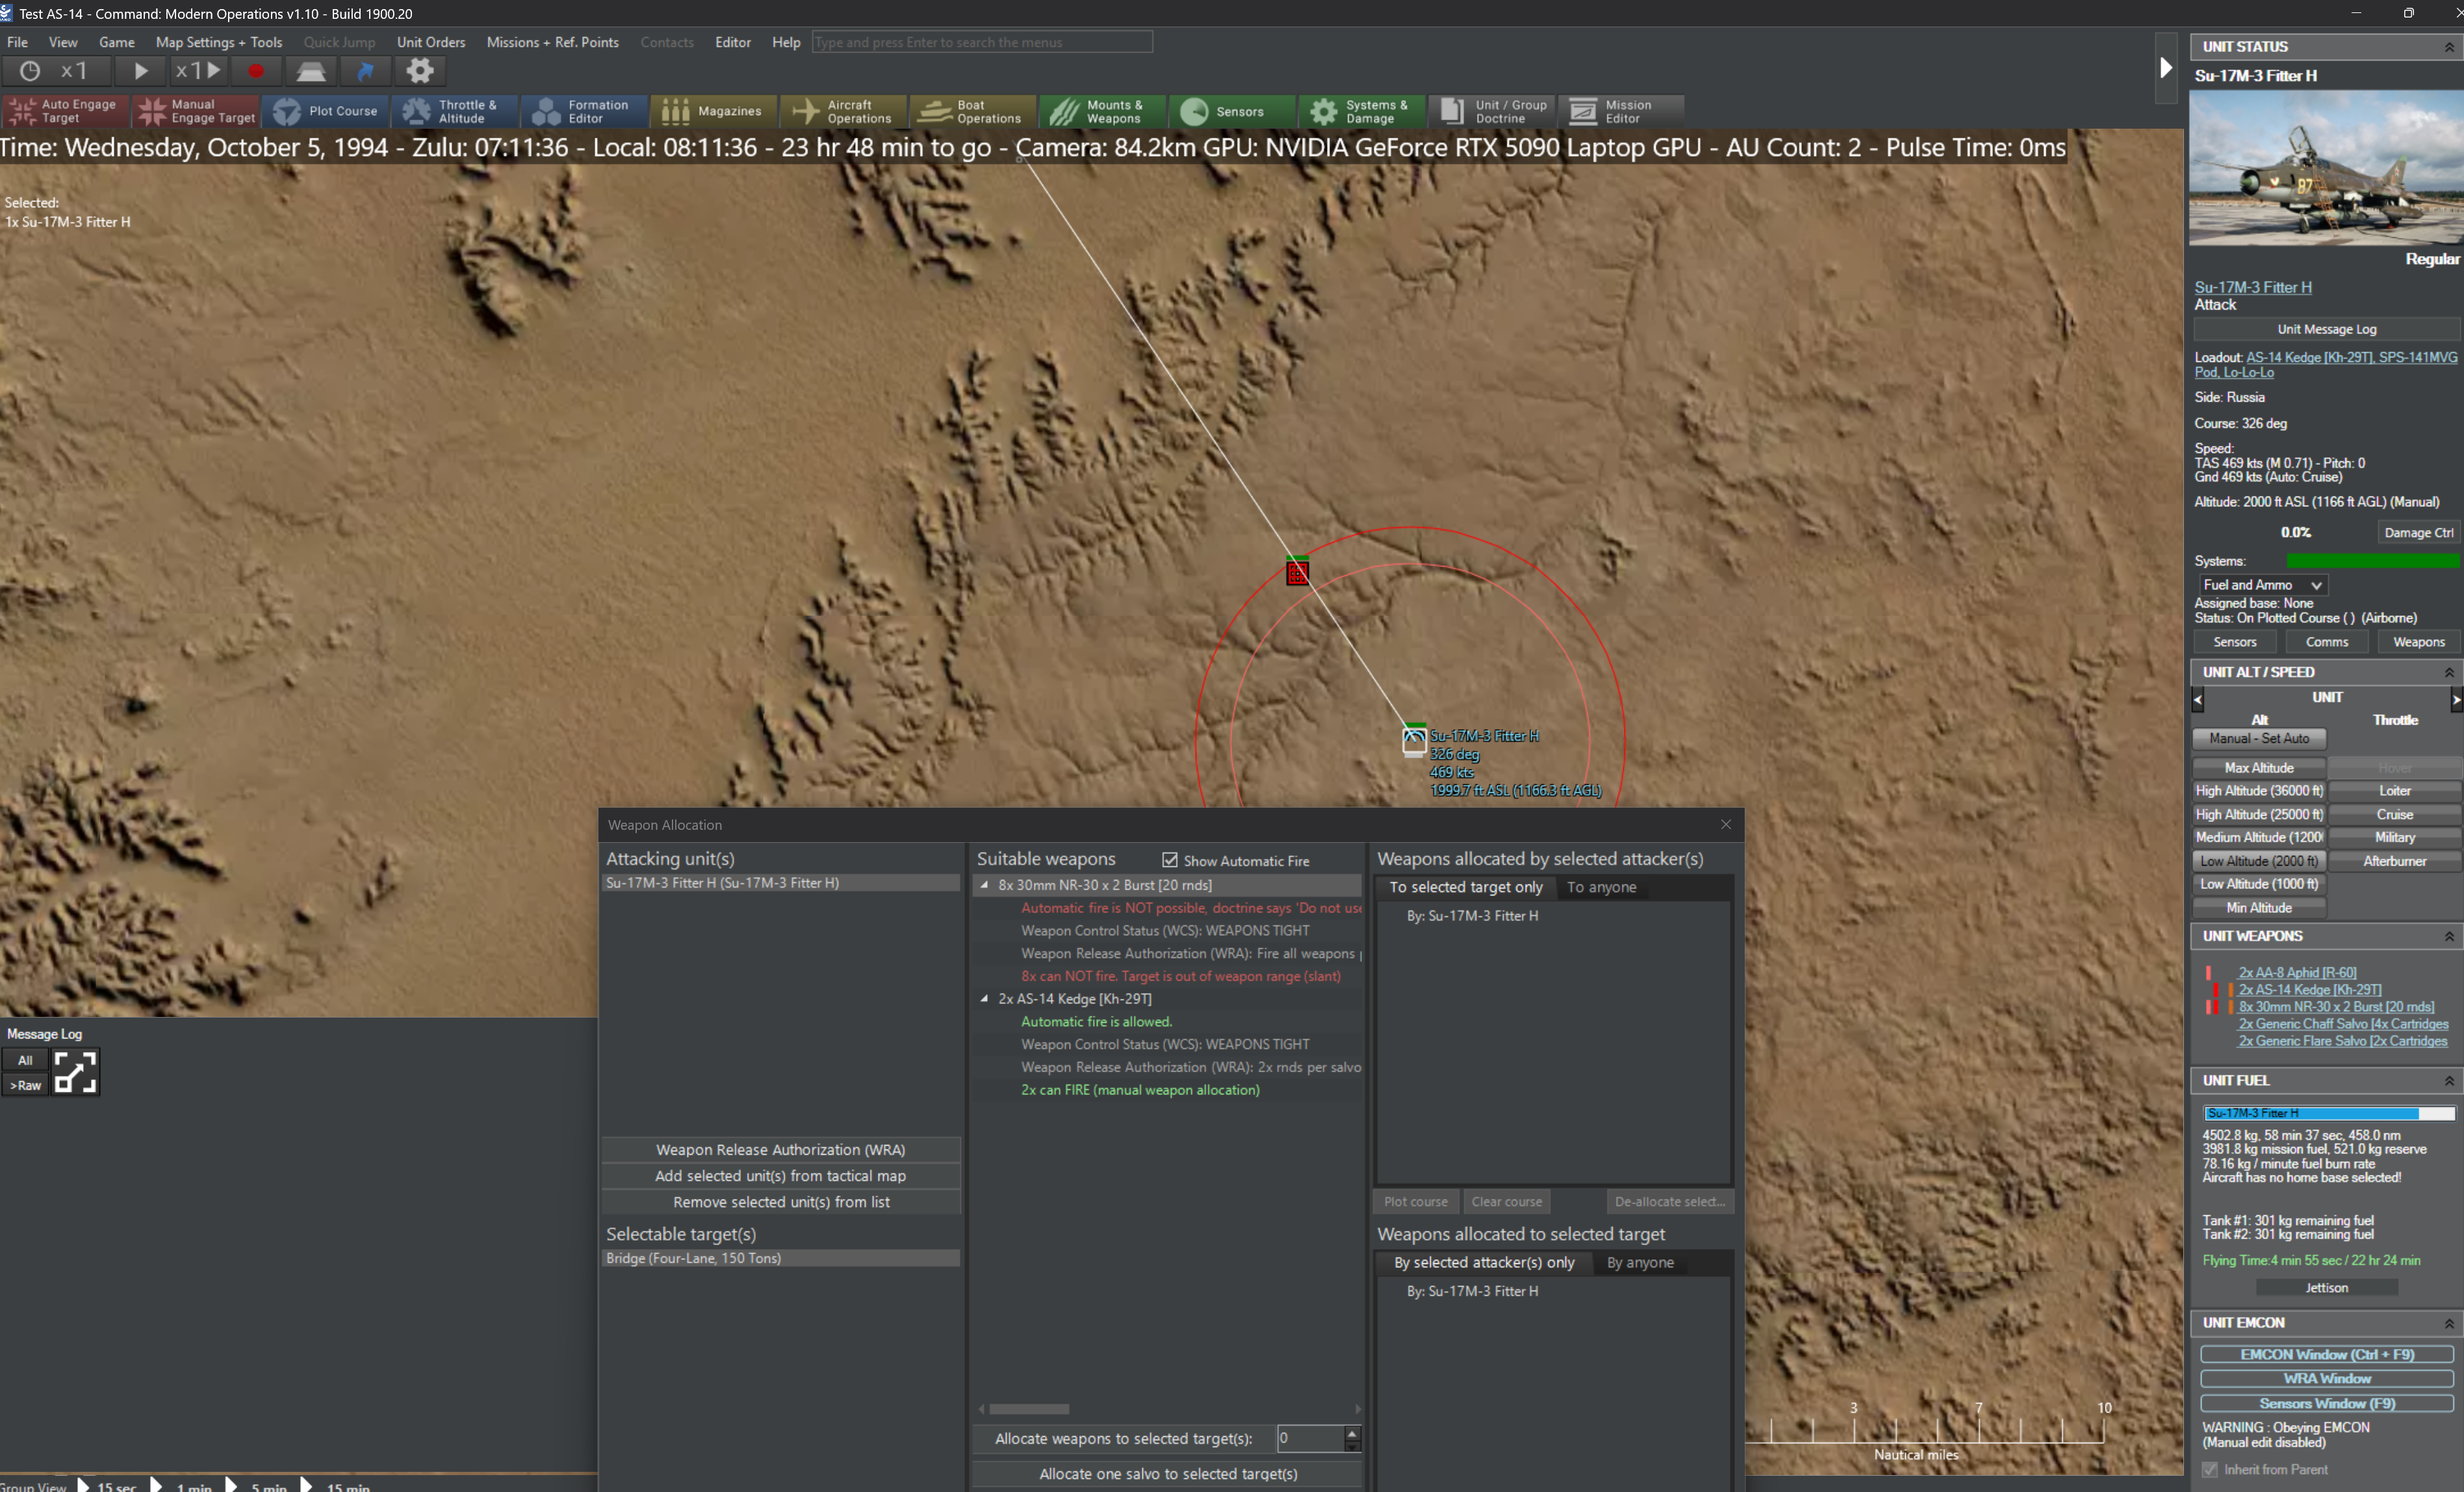This screenshot has height=1492, width=2464.
Task: Collapse the UNIT WEAPONS panel
Action: coord(2449,936)
